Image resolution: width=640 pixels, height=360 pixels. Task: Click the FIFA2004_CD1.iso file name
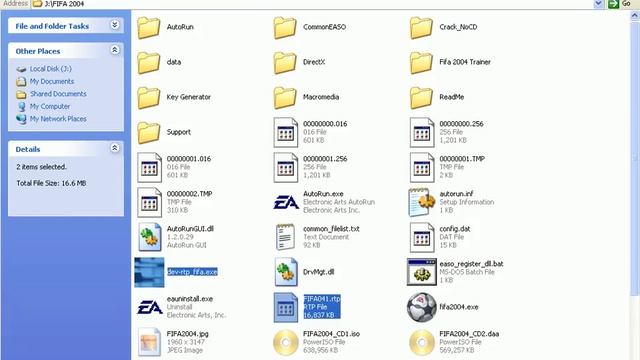click(x=331, y=334)
